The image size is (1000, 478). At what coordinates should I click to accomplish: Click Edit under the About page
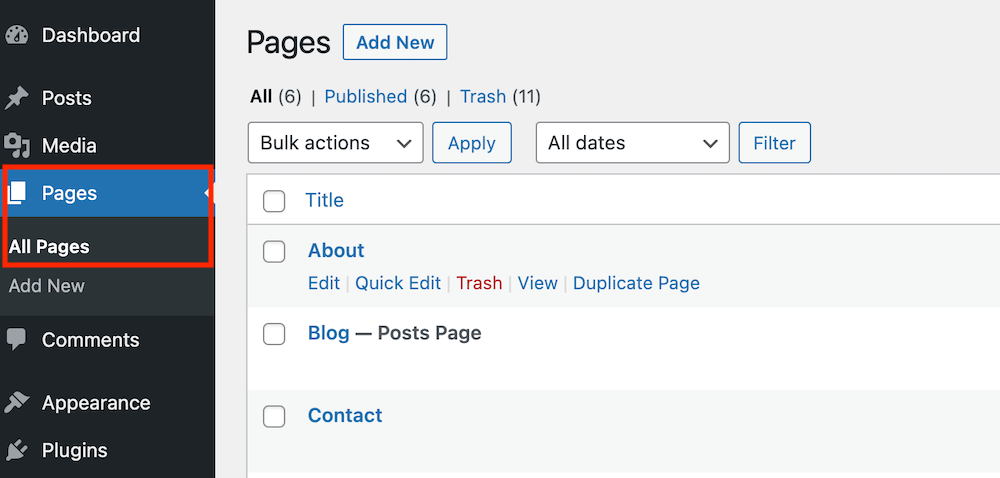coord(324,283)
